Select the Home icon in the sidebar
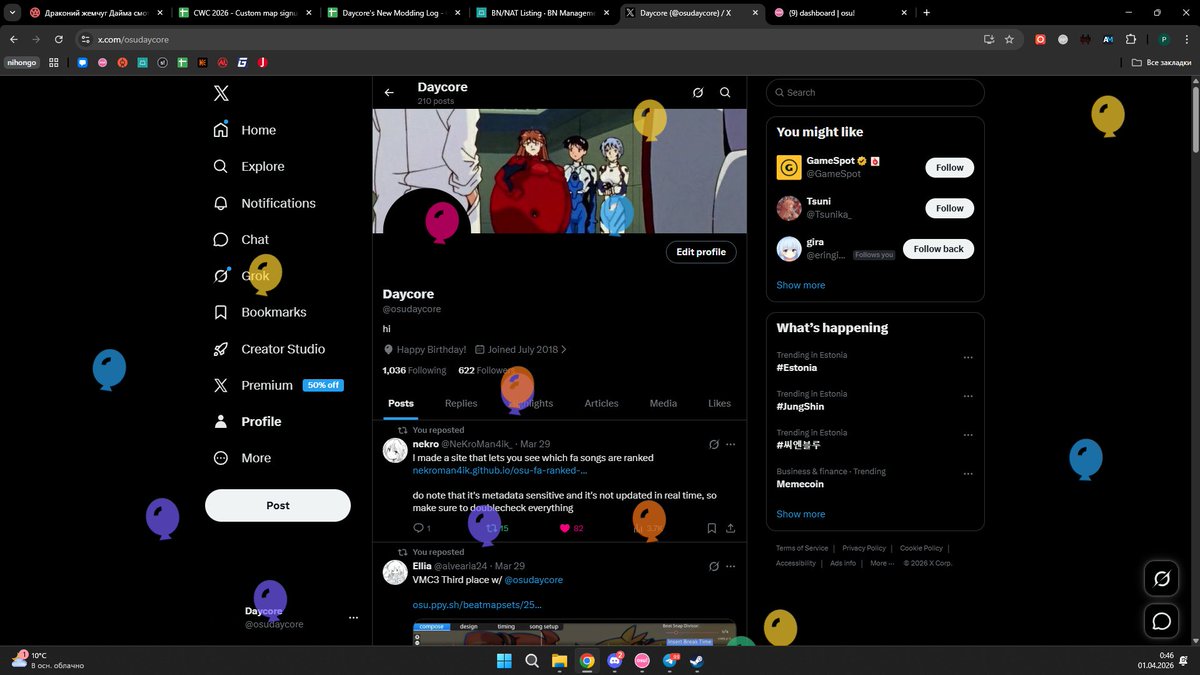This screenshot has height=675, width=1200. pos(220,129)
